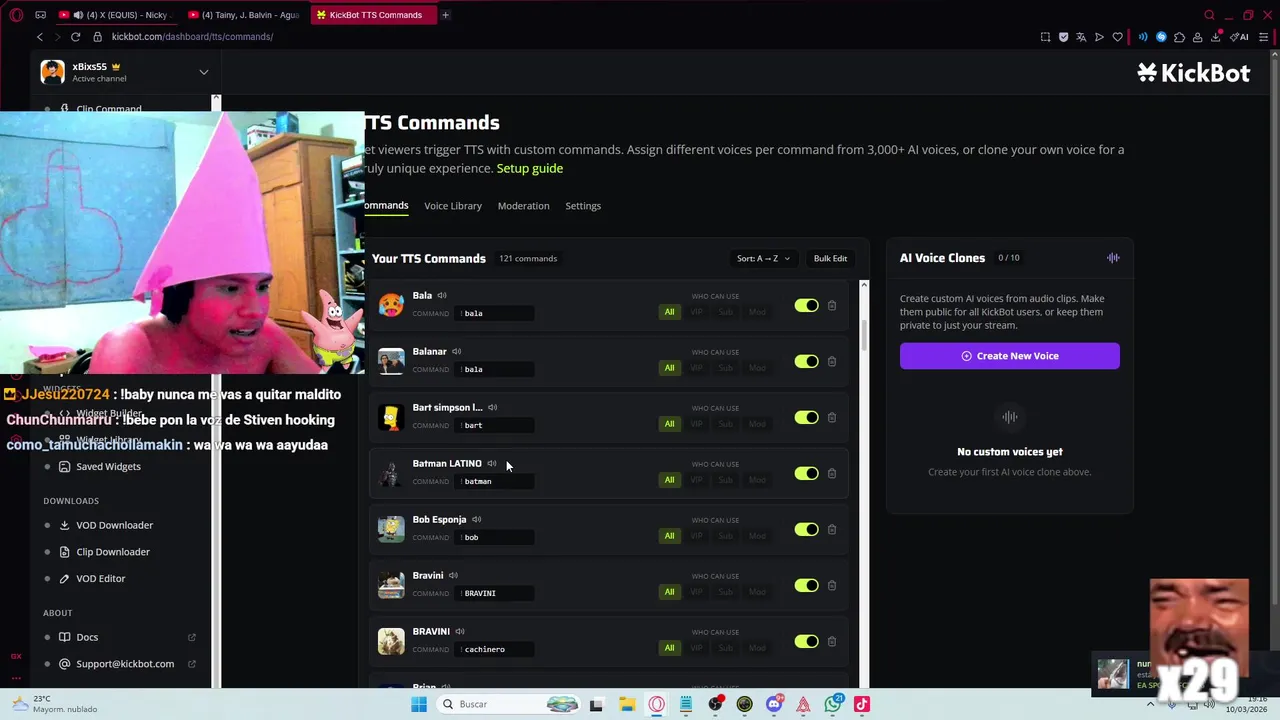
Task: Set Bala access to All
Action: (670, 312)
